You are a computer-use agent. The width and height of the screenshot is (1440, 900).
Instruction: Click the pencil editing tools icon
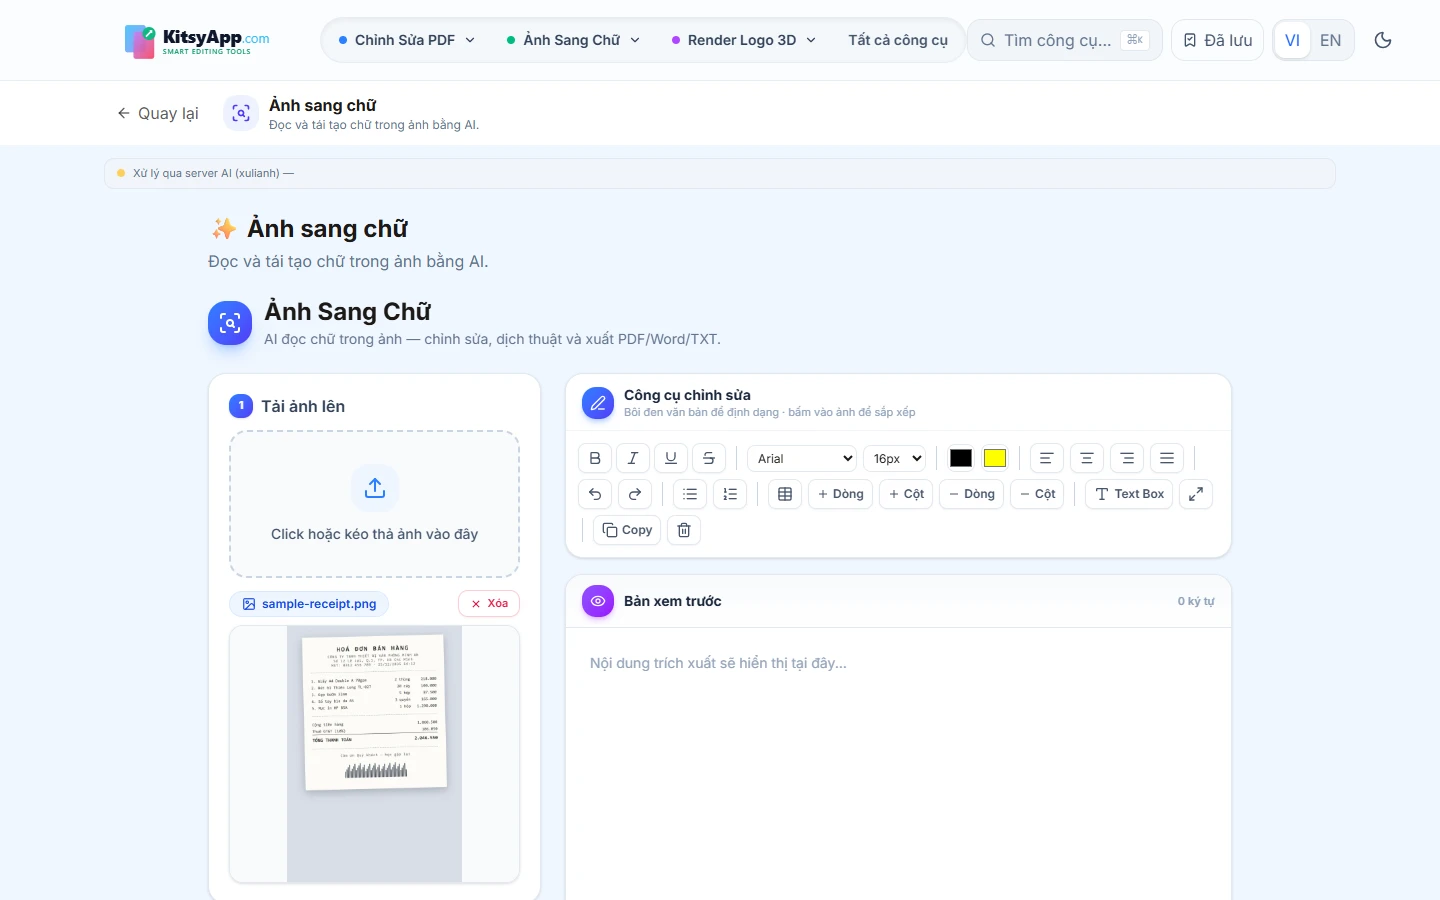598,403
